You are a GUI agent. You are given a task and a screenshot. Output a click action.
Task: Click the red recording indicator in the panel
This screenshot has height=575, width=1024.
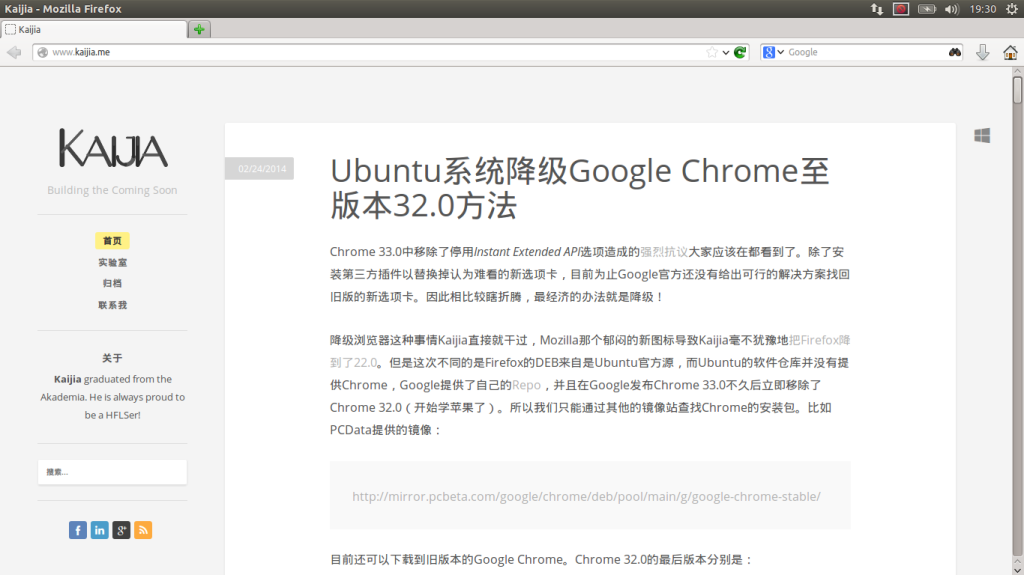[x=901, y=9]
